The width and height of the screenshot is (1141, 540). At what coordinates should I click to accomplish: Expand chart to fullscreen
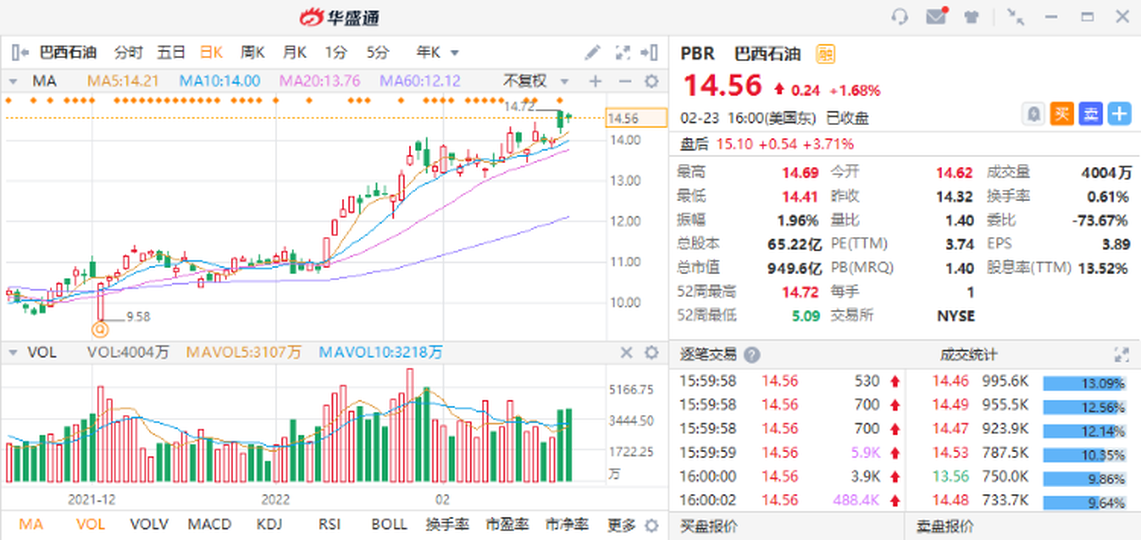[x=622, y=52]
